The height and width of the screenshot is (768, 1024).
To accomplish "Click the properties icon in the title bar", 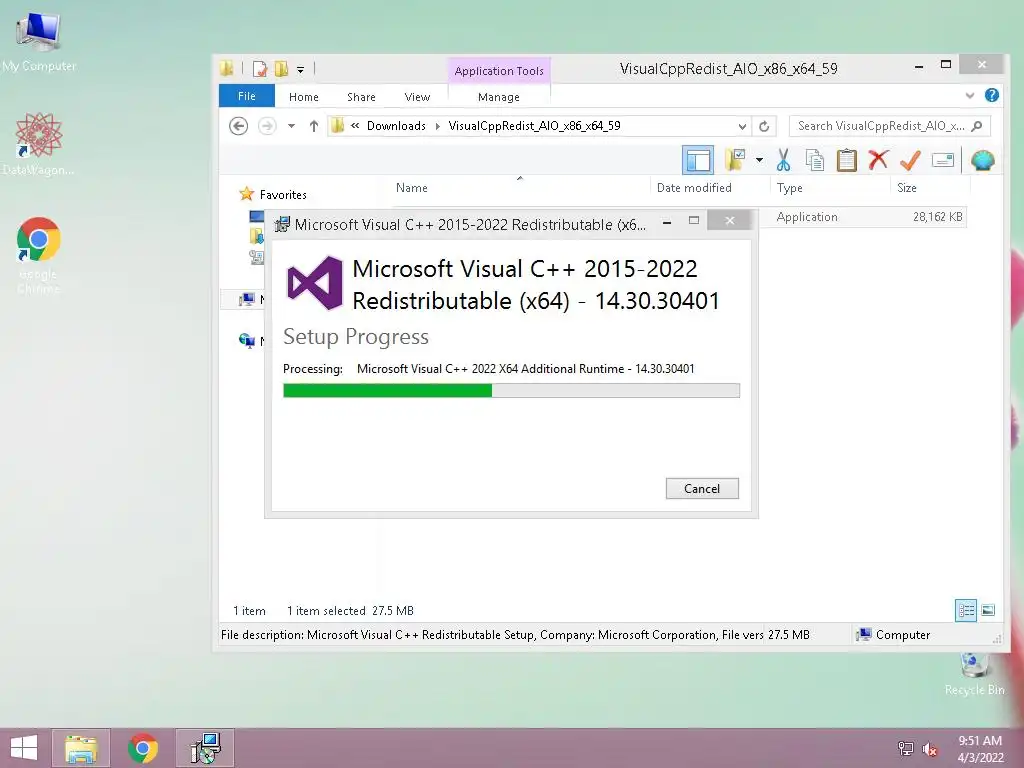I will point(260,69).
